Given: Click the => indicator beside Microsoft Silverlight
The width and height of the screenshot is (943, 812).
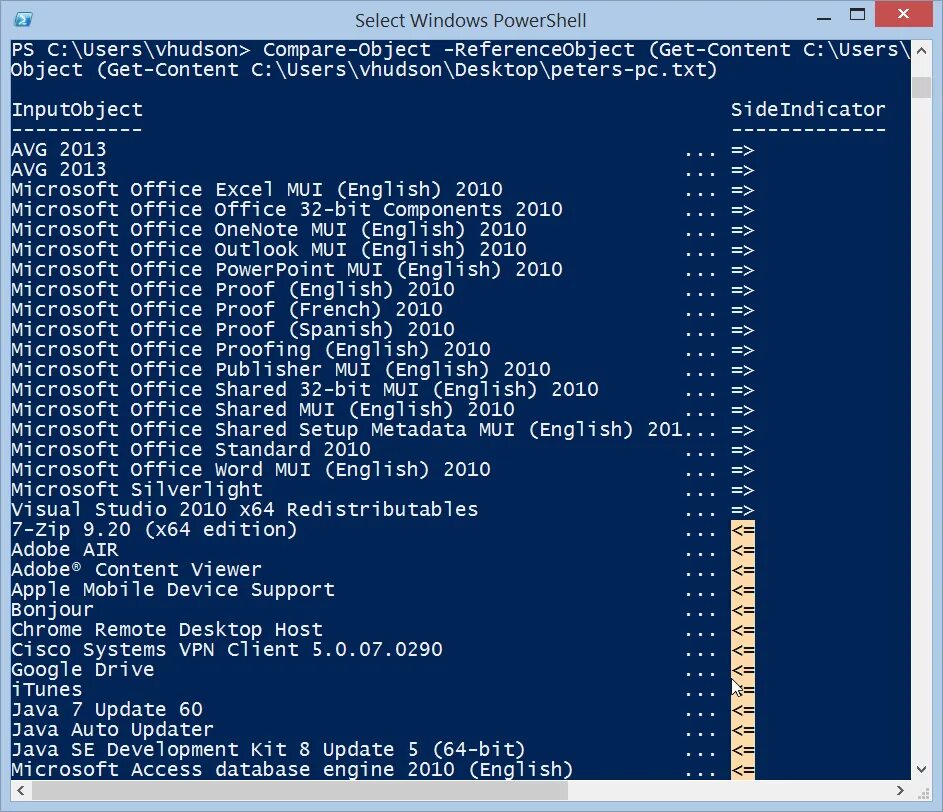Looking at the screenshot, I should (x=743, y=490).
